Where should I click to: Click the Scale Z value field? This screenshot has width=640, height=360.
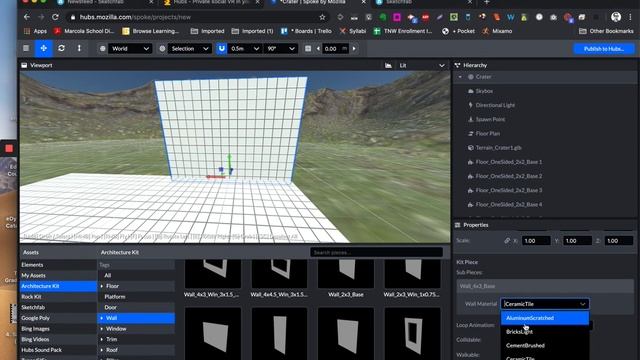coord(618,241)
